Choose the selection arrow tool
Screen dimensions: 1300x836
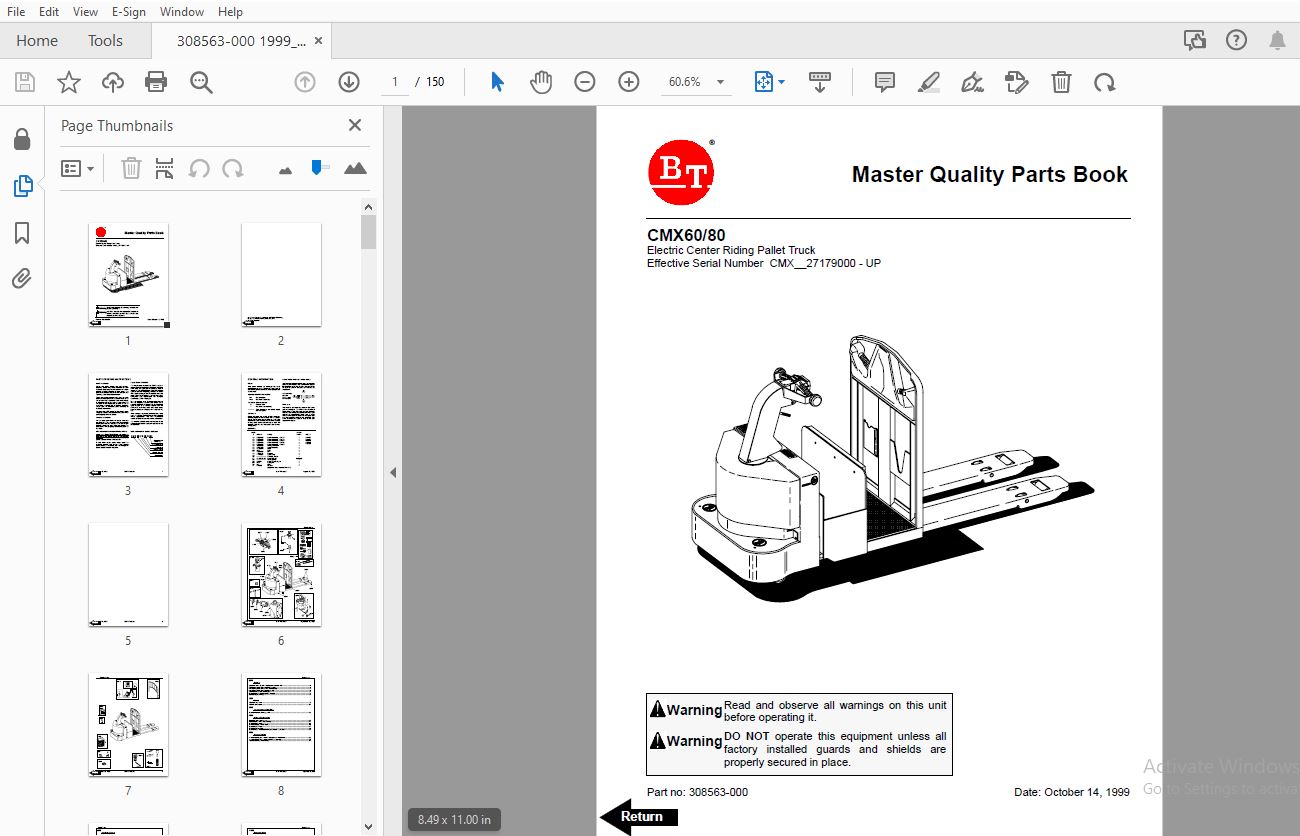coord(497,82)
